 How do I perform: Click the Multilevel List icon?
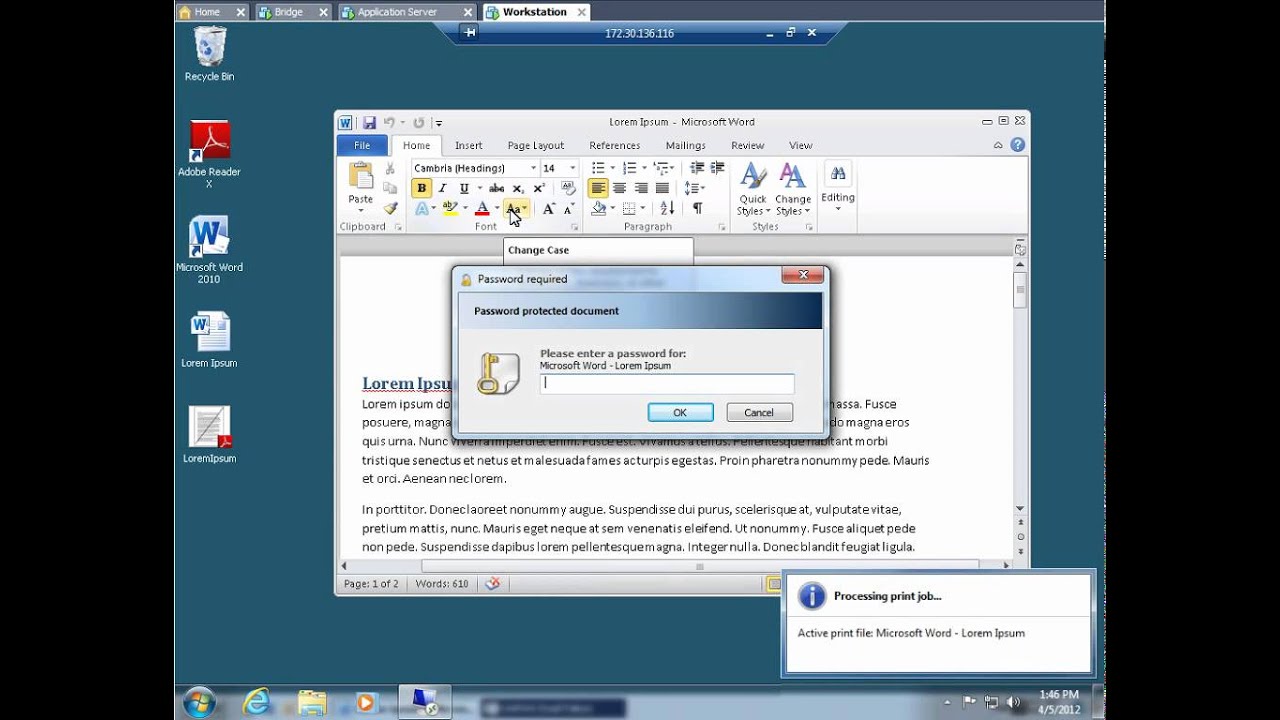(x=662, y=168)
